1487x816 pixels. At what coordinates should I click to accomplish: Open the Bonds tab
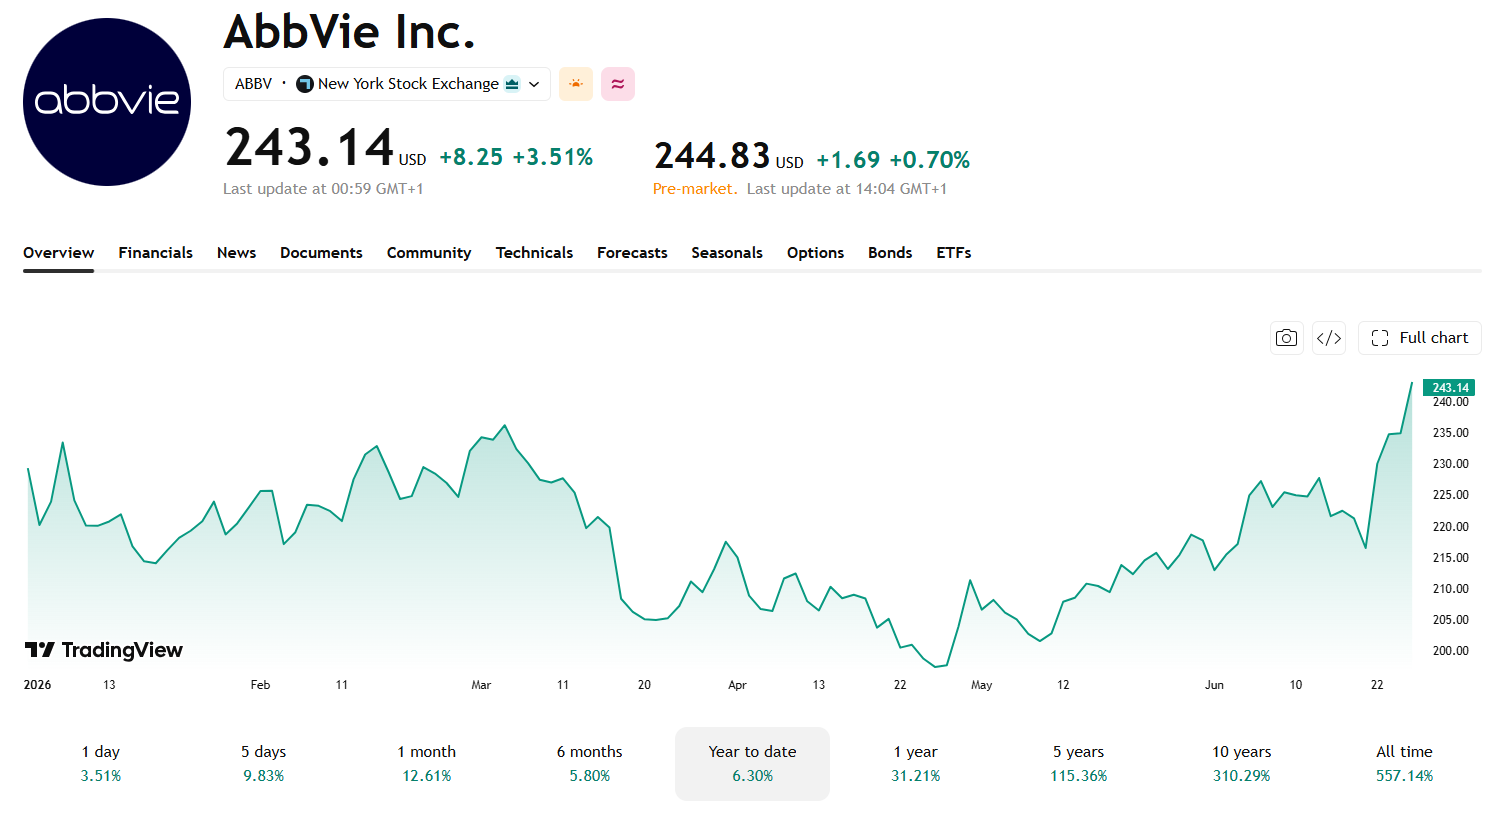coord(890,253)
